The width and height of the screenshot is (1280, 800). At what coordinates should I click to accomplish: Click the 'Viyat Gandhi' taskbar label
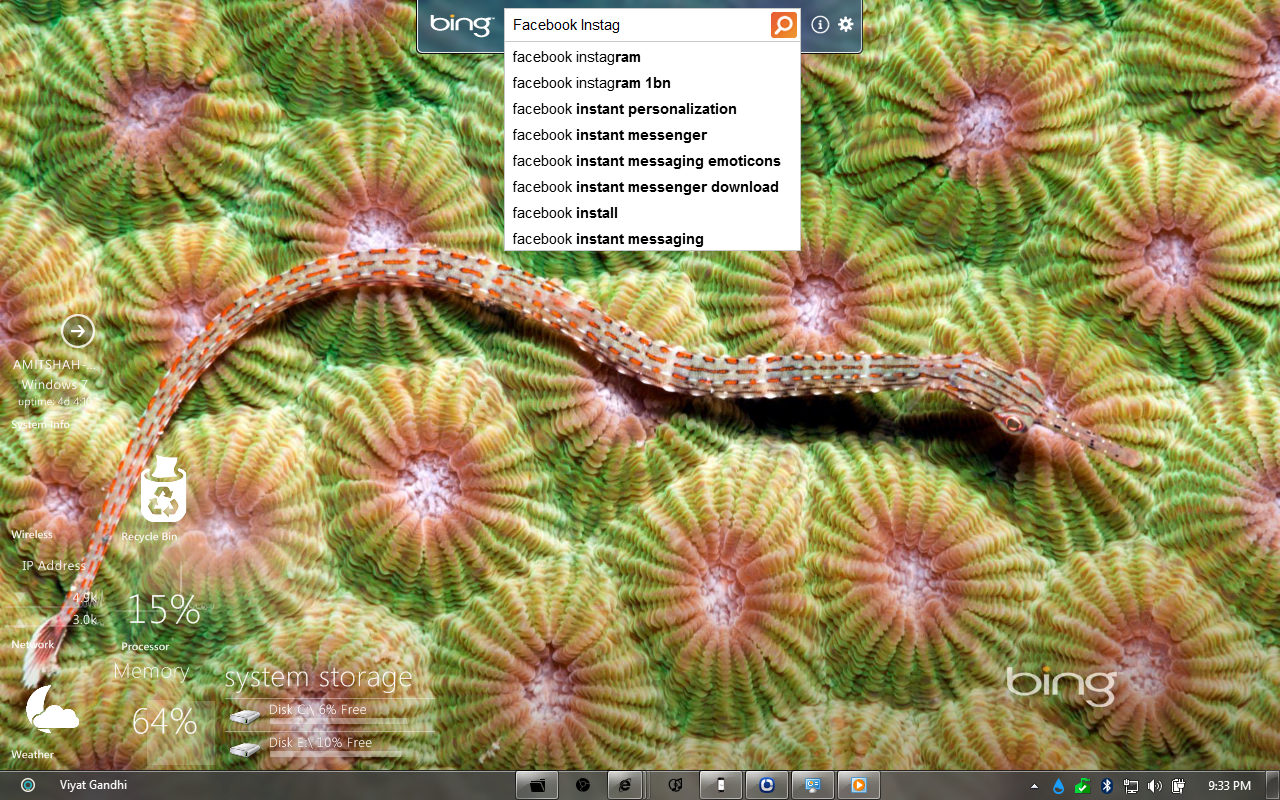[x=93, y=785]
